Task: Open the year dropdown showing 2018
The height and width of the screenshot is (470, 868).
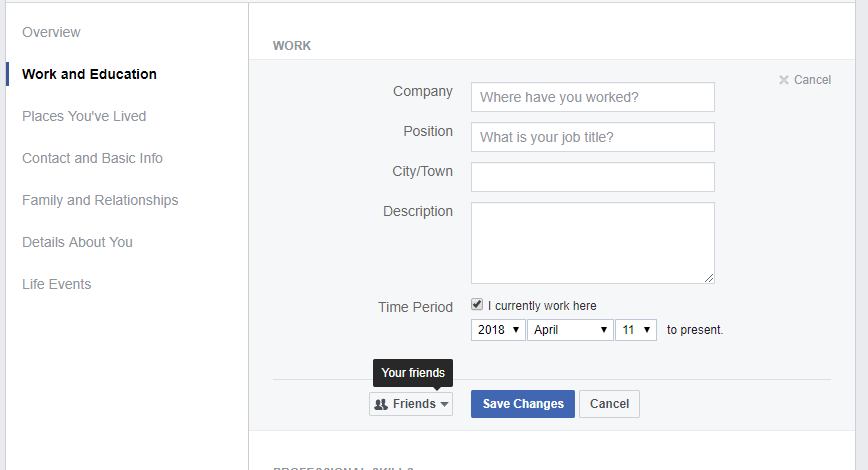Action: tap(497, 329)
